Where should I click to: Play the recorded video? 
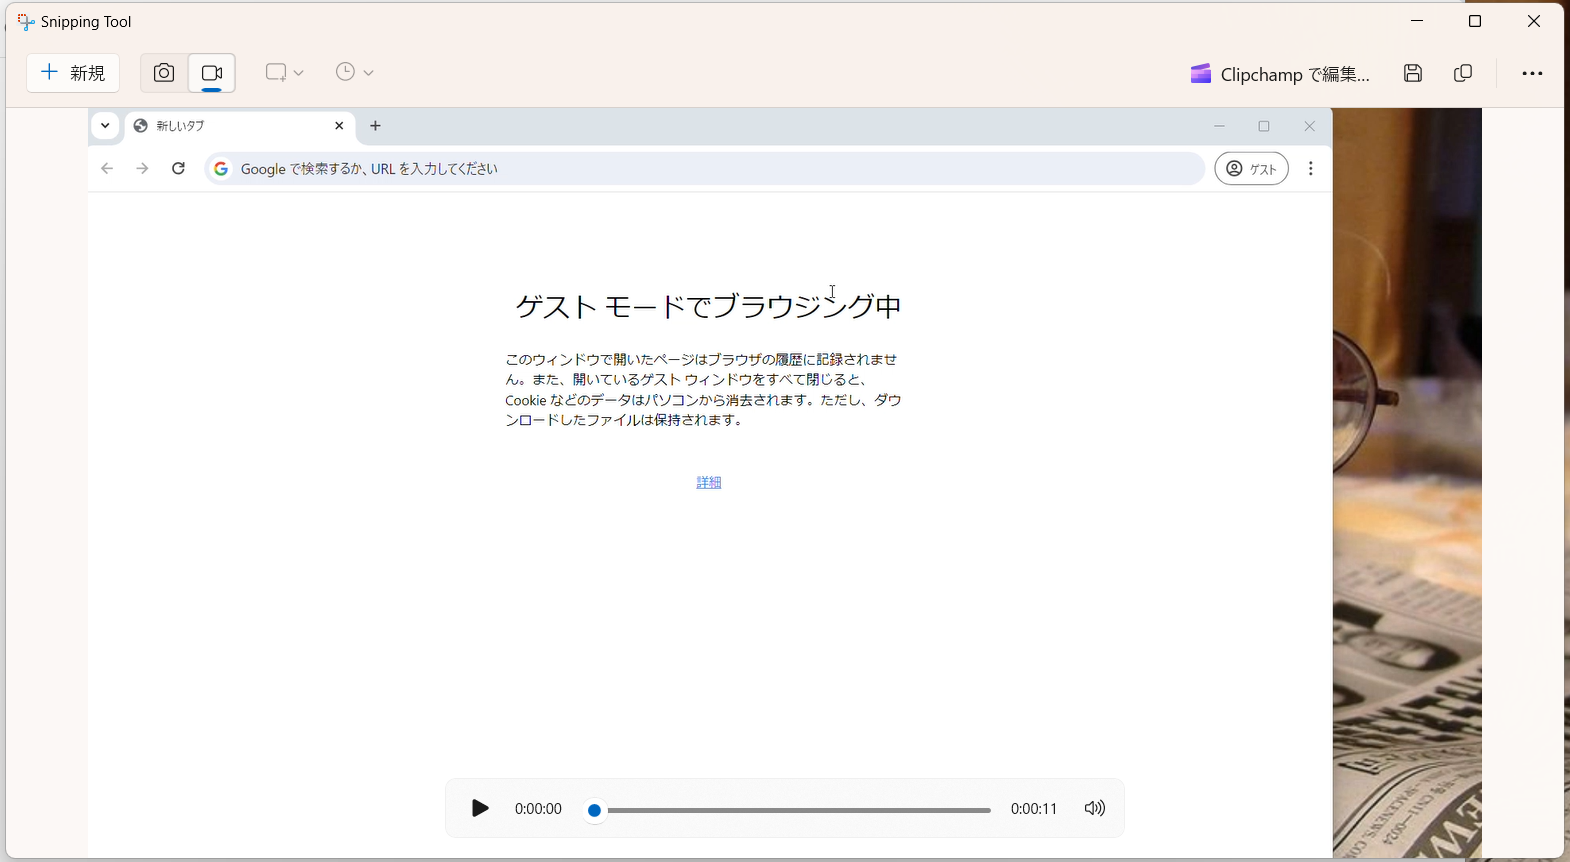pyautogui.click(x=480, y=808)
